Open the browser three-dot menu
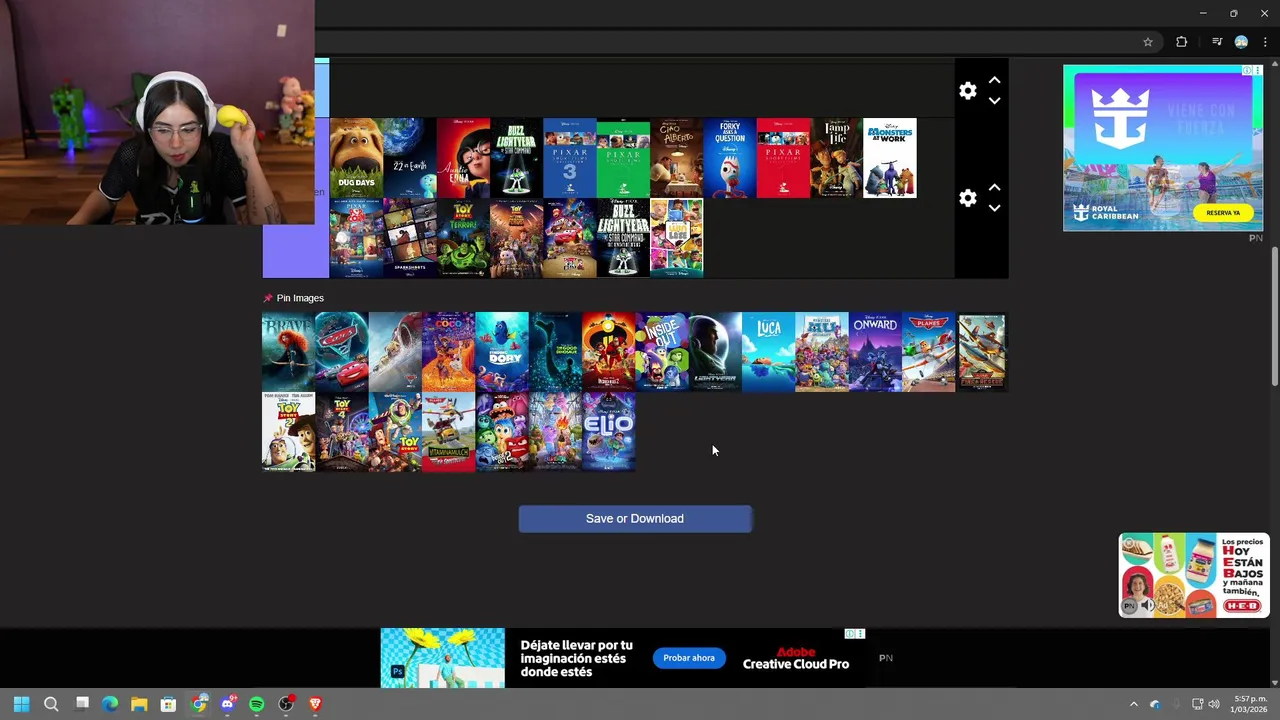Screen dimensions: 1280x720 pos(1265,42)
